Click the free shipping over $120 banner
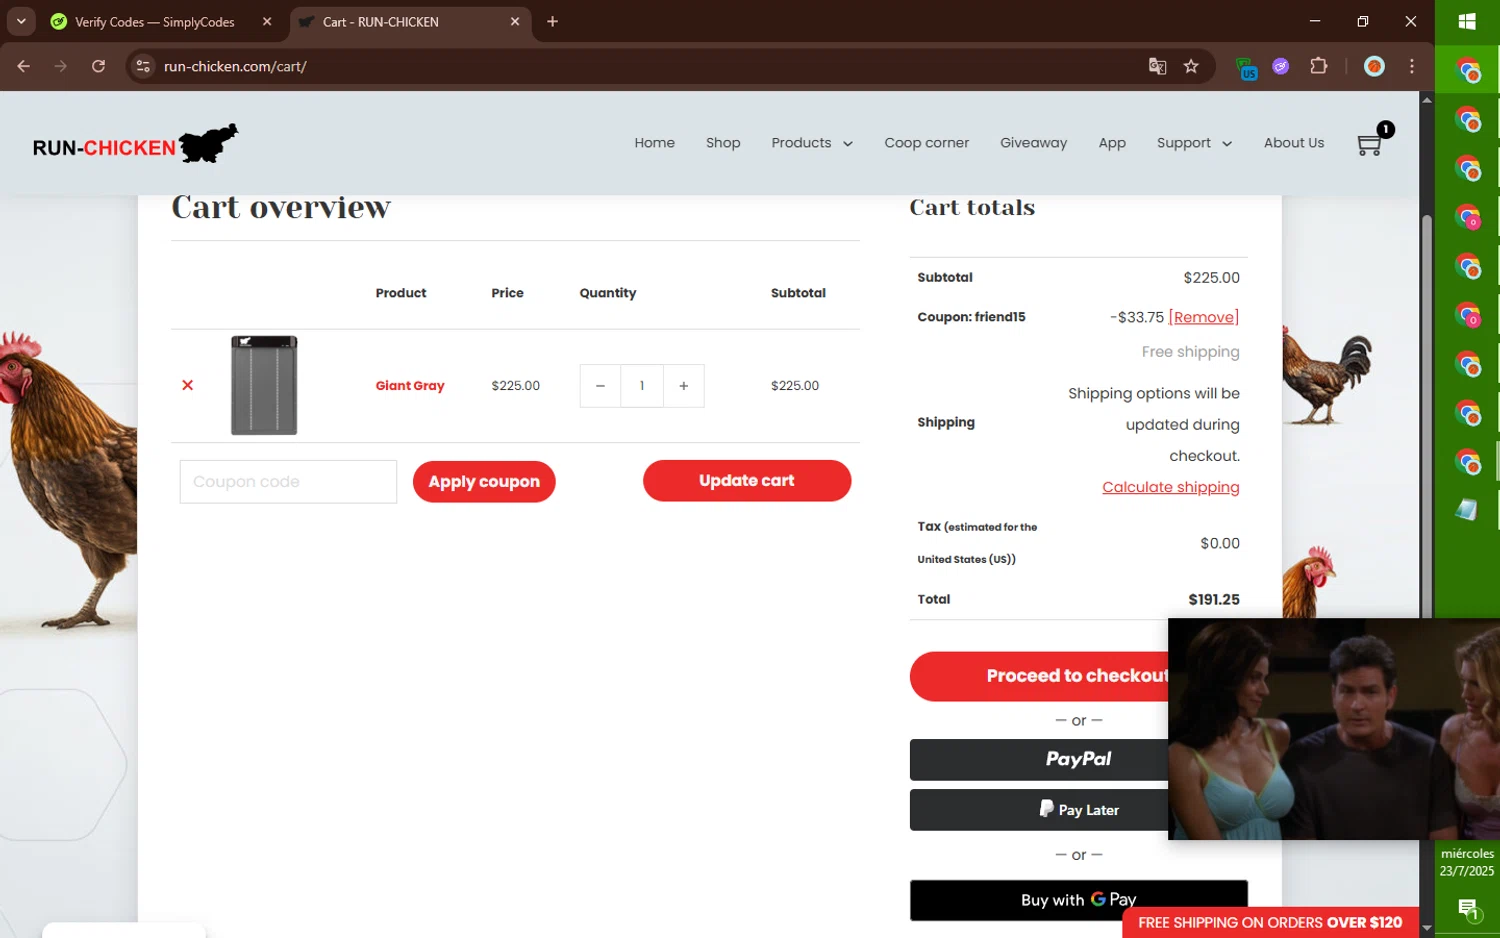 (1270, 923)
